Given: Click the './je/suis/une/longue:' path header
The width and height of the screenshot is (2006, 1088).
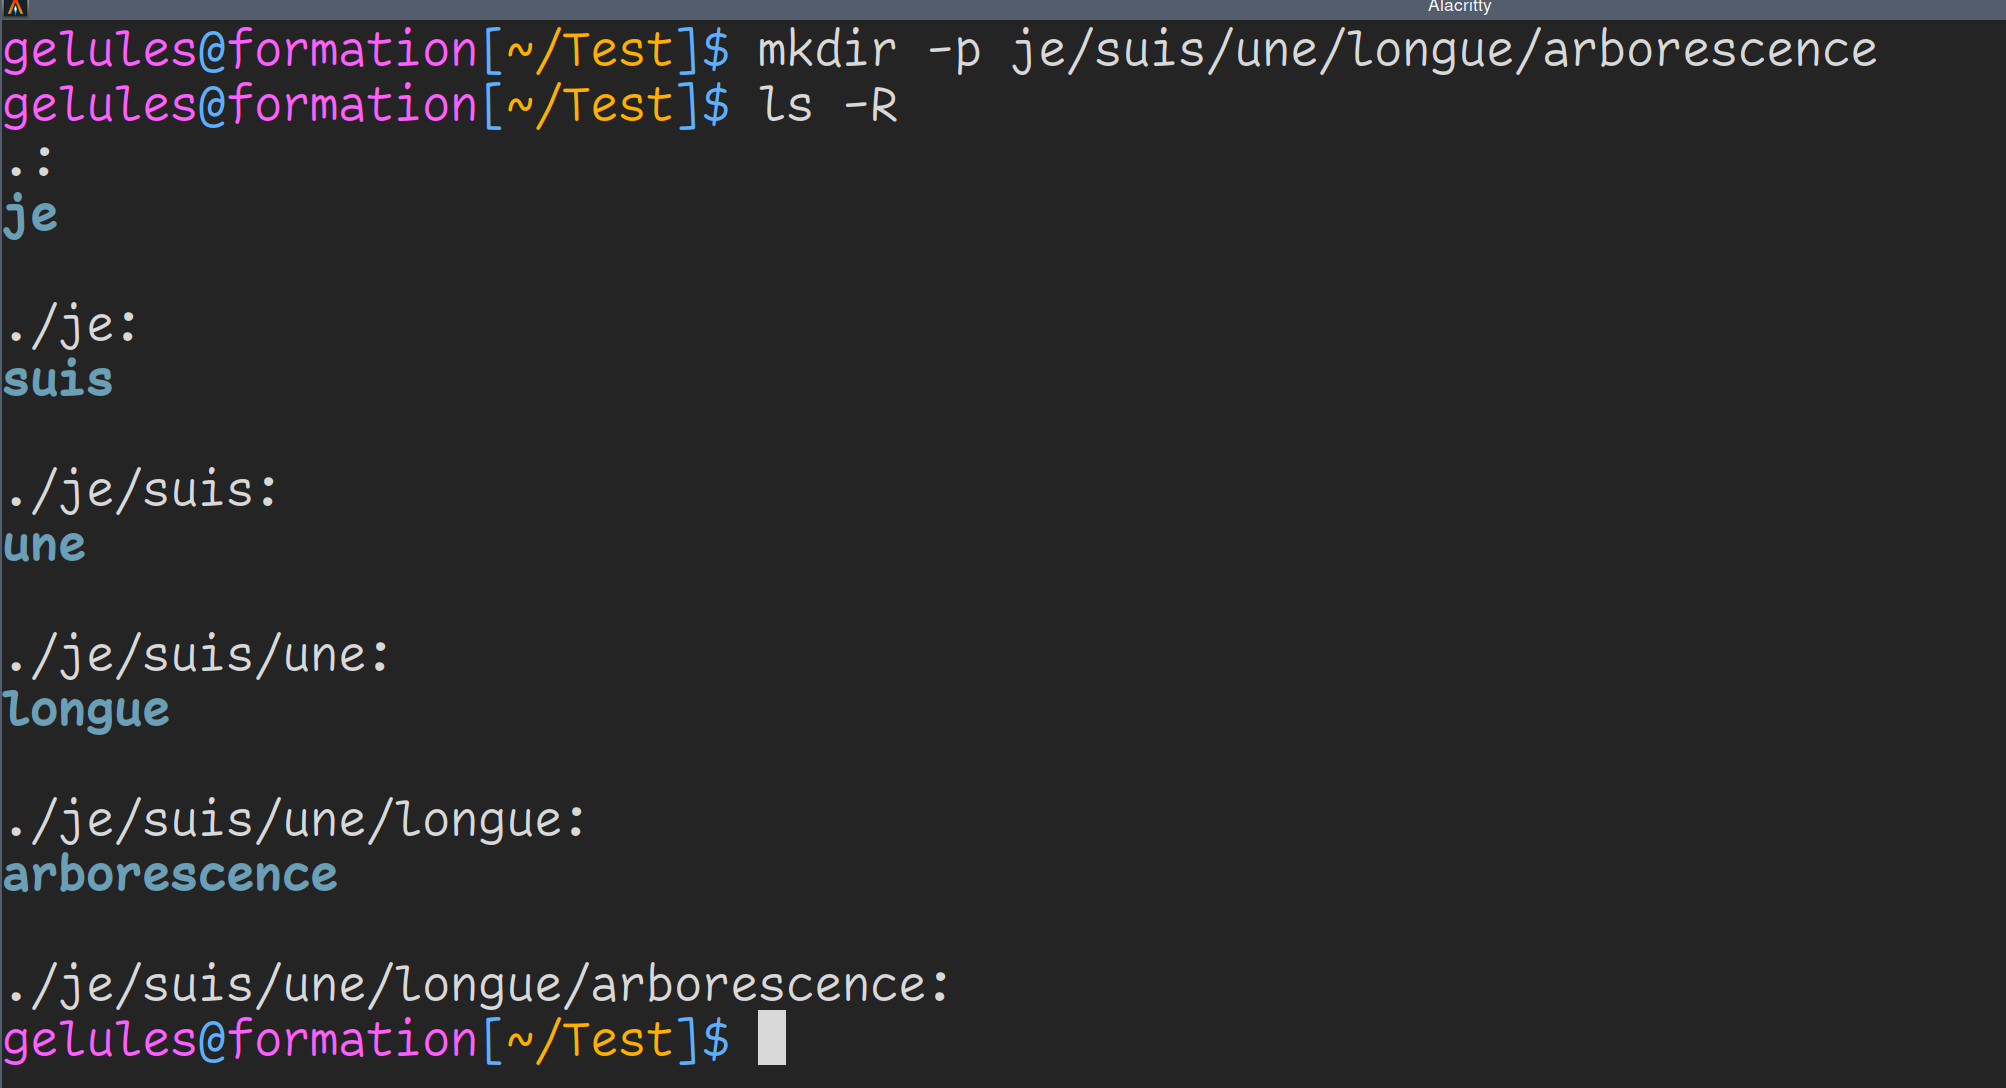Looking at the screenshot, I should (x=296, y=821).
